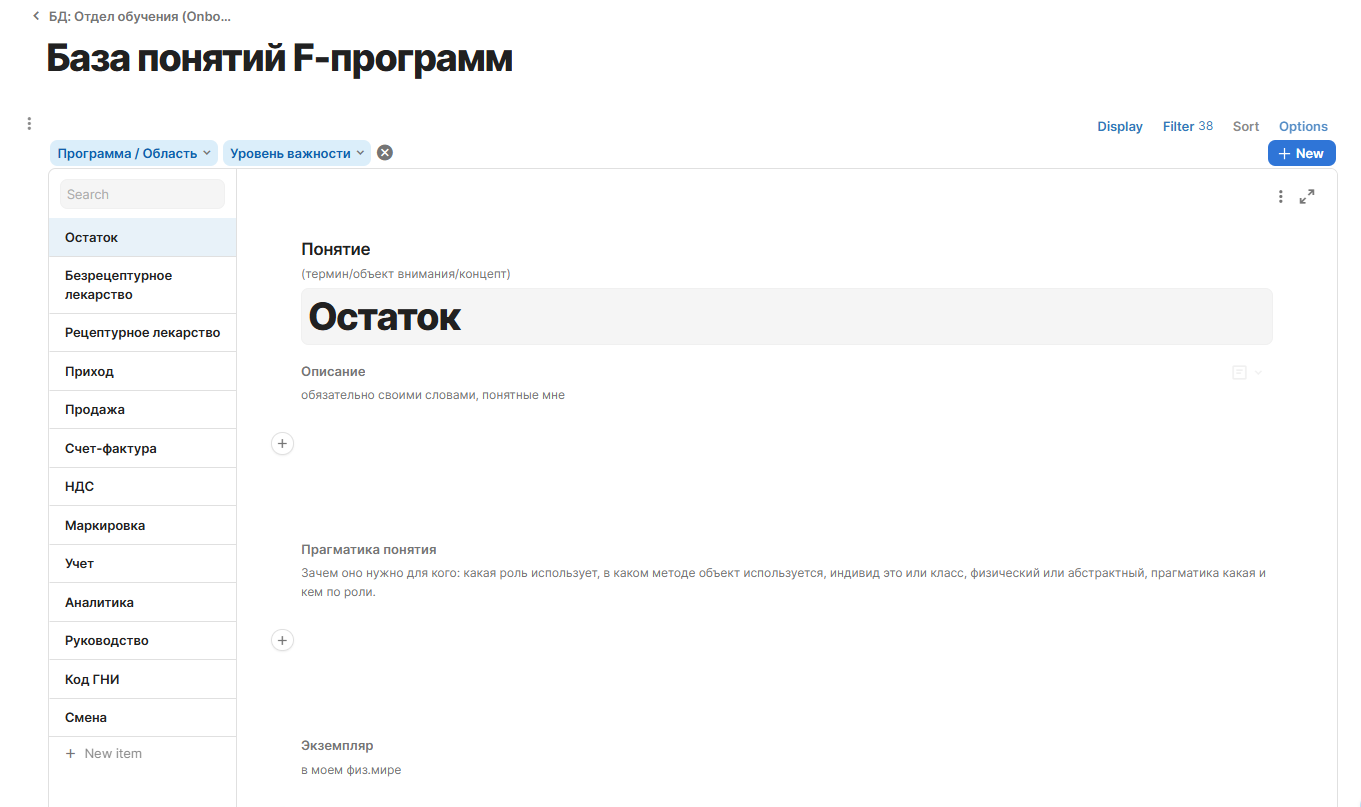Click the back arrow next to БД: Отдел обучения
The width and height of the screenshot is (1361, 807).
click(x=37, y=16)
